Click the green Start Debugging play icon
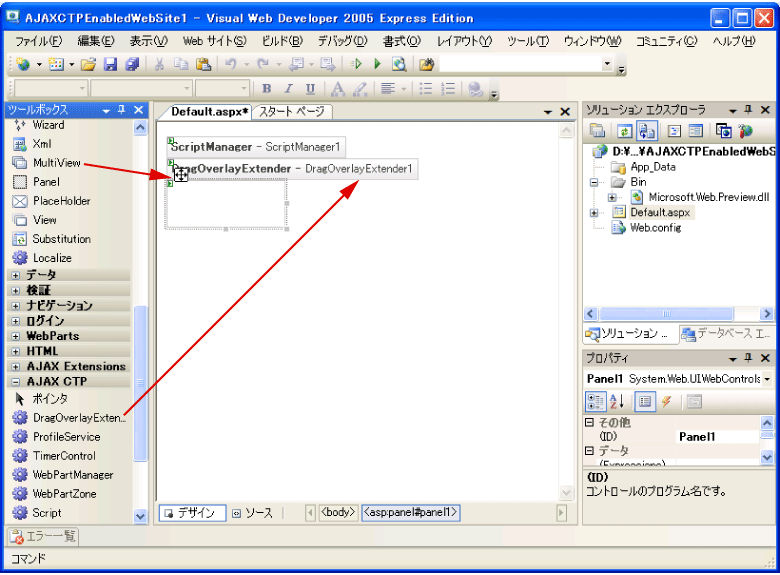780x575 pixels. [378, 64]
